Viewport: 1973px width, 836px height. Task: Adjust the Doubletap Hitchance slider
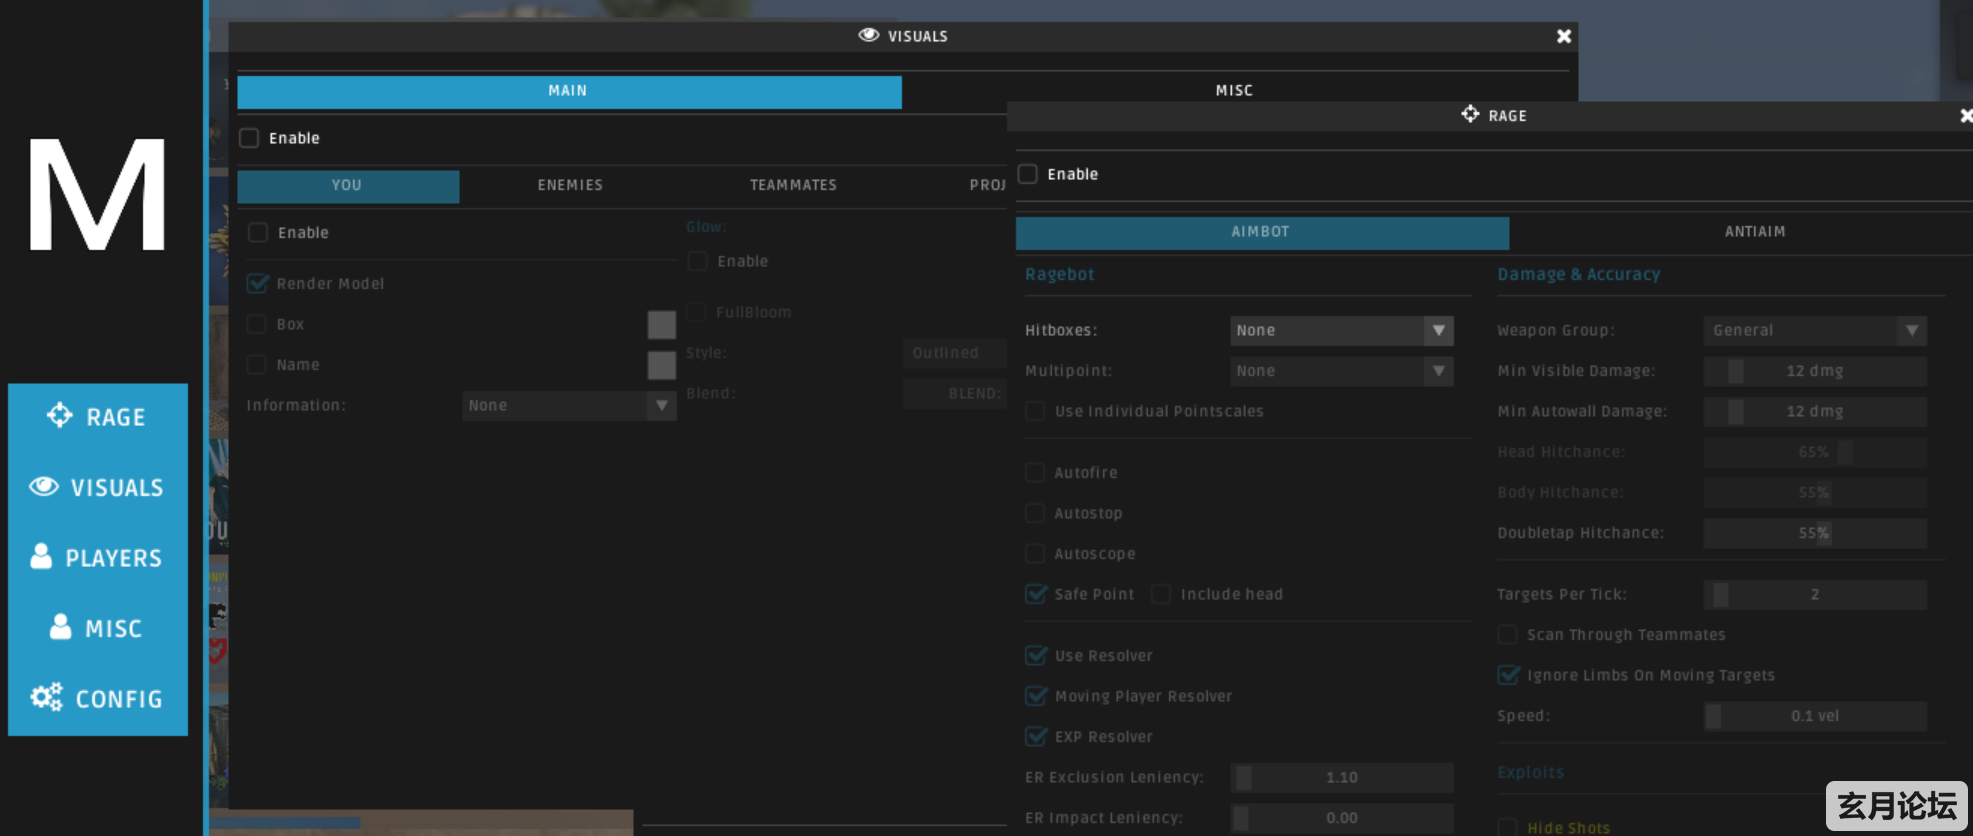1815,533
